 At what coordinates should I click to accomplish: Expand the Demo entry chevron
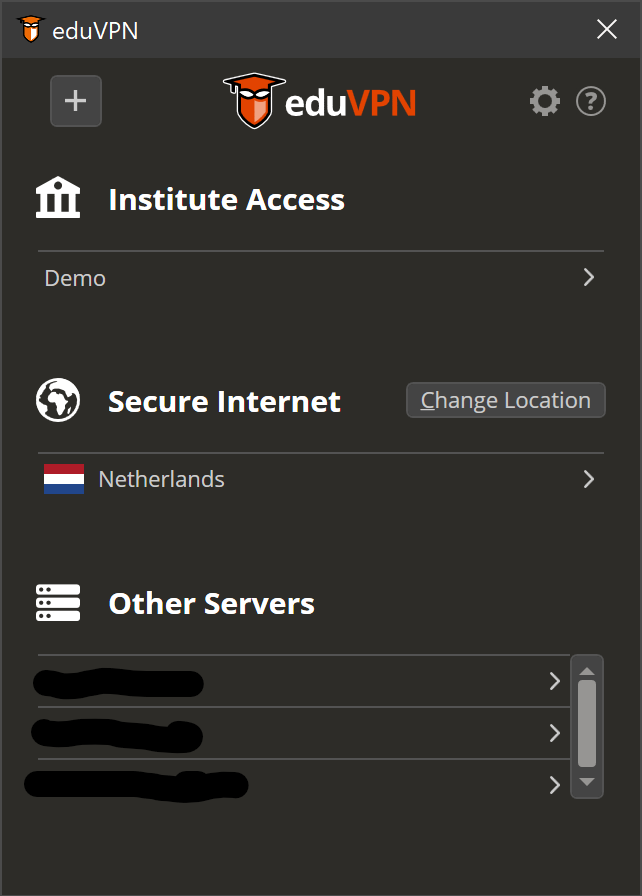589,277
